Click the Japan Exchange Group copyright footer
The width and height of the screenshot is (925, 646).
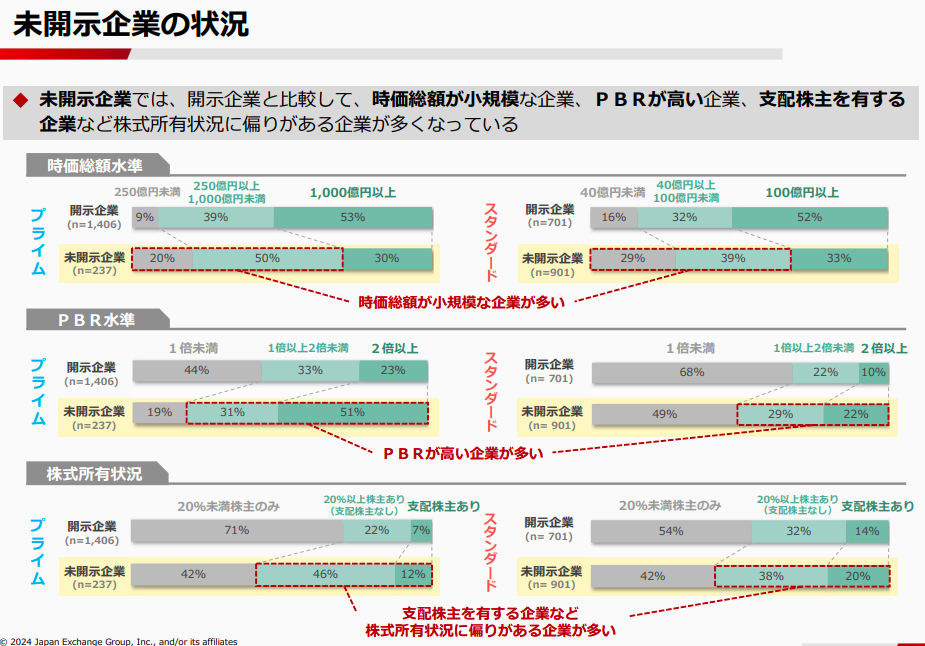point(119,641)
